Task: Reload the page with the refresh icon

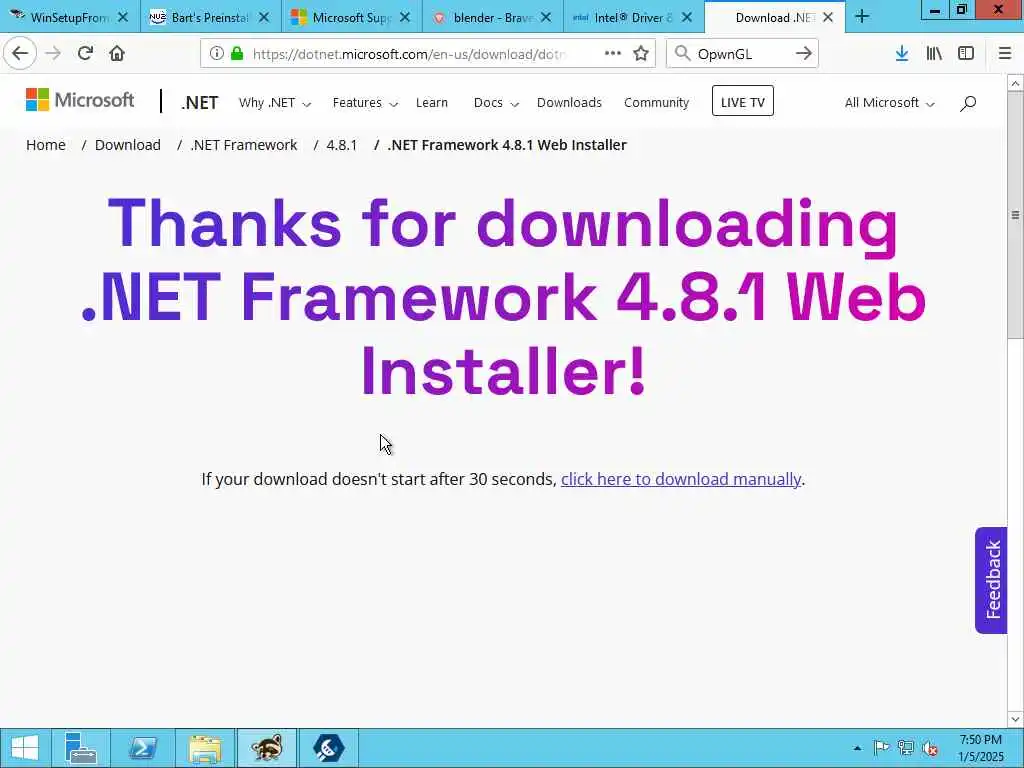Action: (x=85, y=53)
